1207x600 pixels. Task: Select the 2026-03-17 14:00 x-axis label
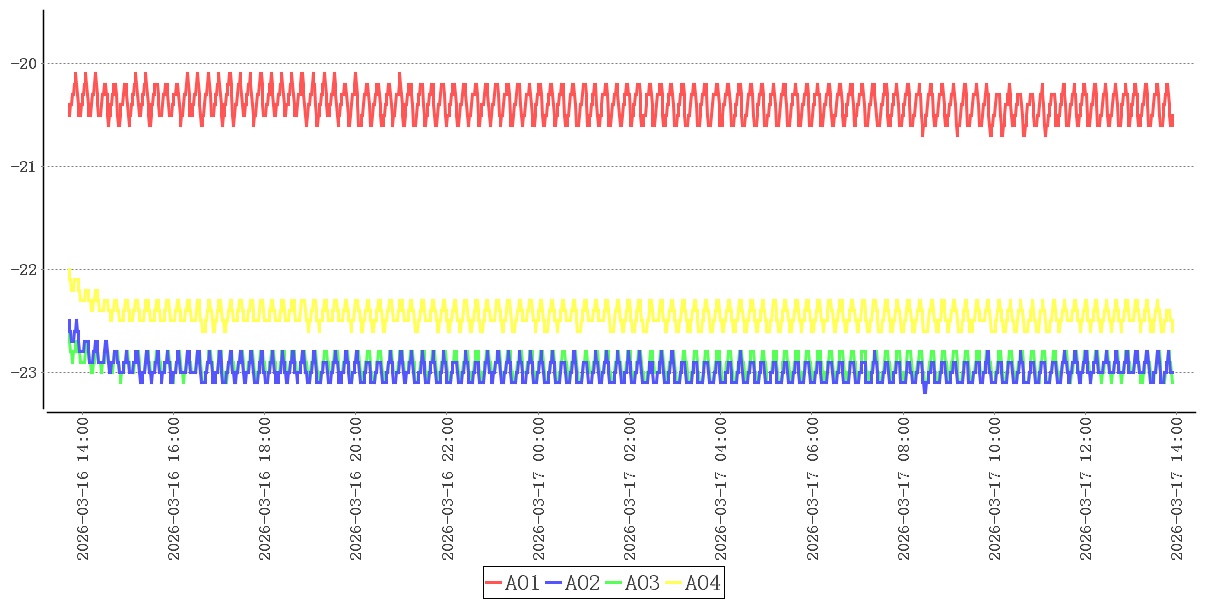1177,489
